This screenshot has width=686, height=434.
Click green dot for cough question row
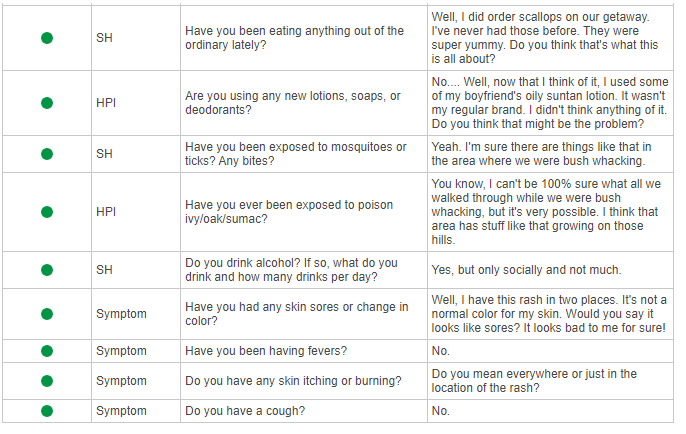47,411
